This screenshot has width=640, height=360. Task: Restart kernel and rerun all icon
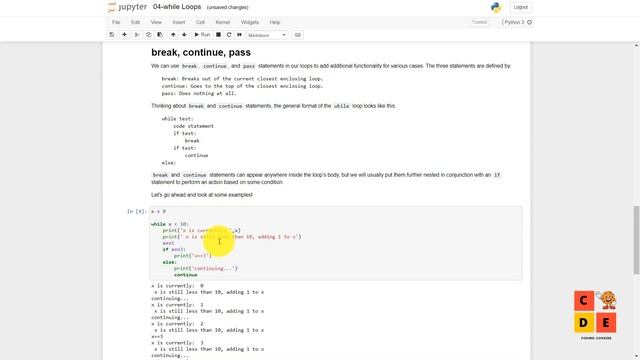click(x=240, y=35)
